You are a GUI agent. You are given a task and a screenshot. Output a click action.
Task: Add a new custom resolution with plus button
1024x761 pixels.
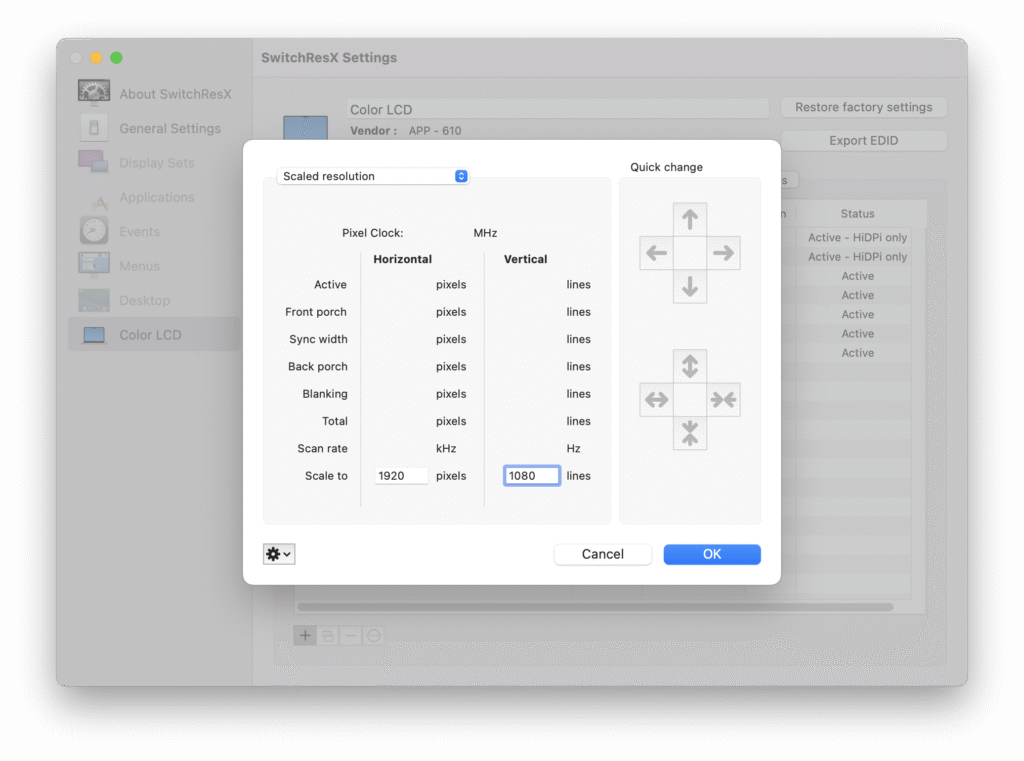(x=305, y=635)
